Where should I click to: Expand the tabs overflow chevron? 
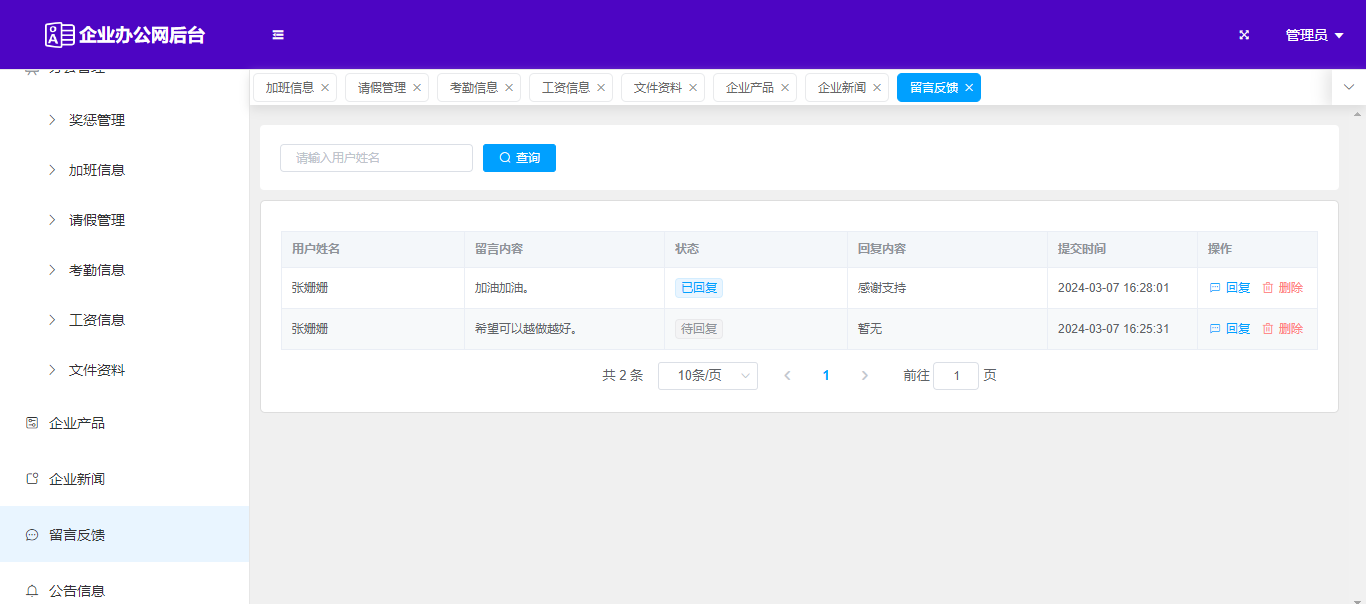pos(1348,87)
